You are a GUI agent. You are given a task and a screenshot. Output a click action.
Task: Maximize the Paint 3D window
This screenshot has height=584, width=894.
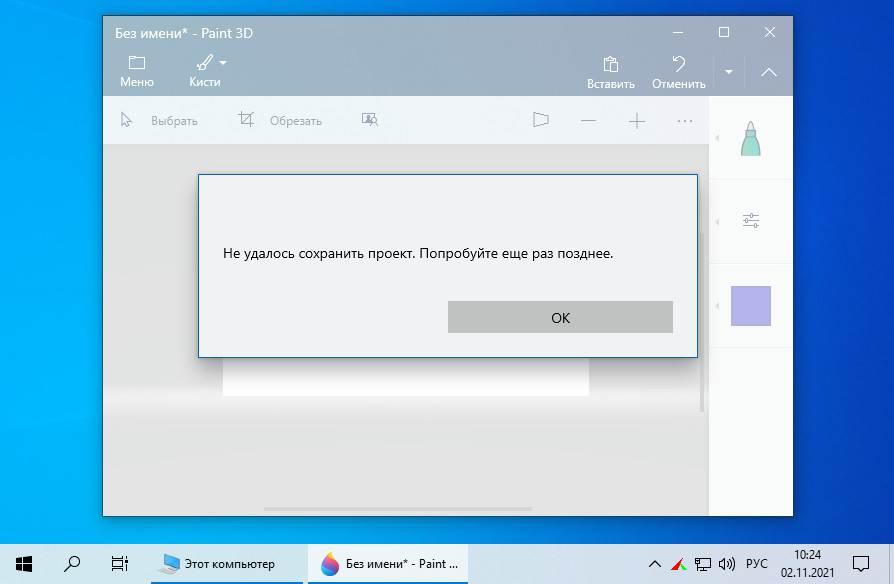tap(724, 32)
